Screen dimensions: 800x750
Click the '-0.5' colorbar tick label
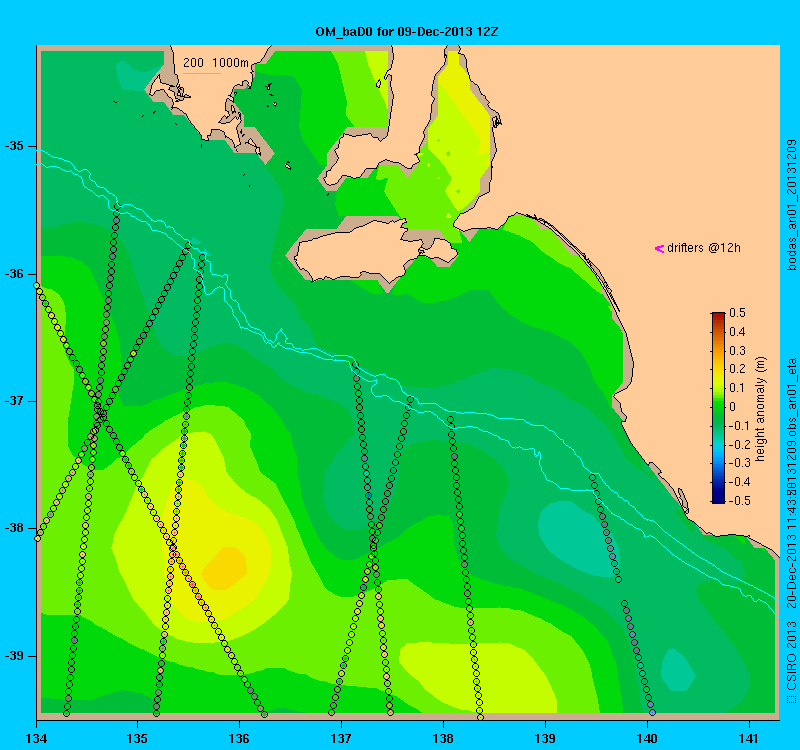tap(738, 501)
